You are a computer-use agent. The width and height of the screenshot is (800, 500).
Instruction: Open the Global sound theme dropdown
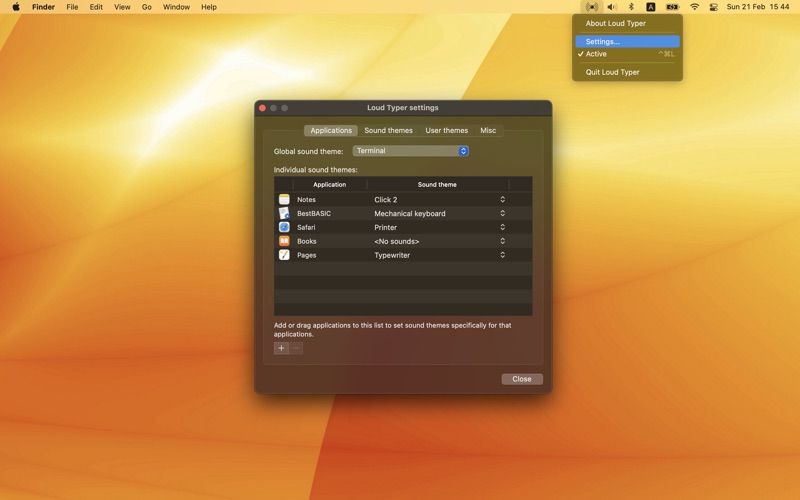[411, 151]
